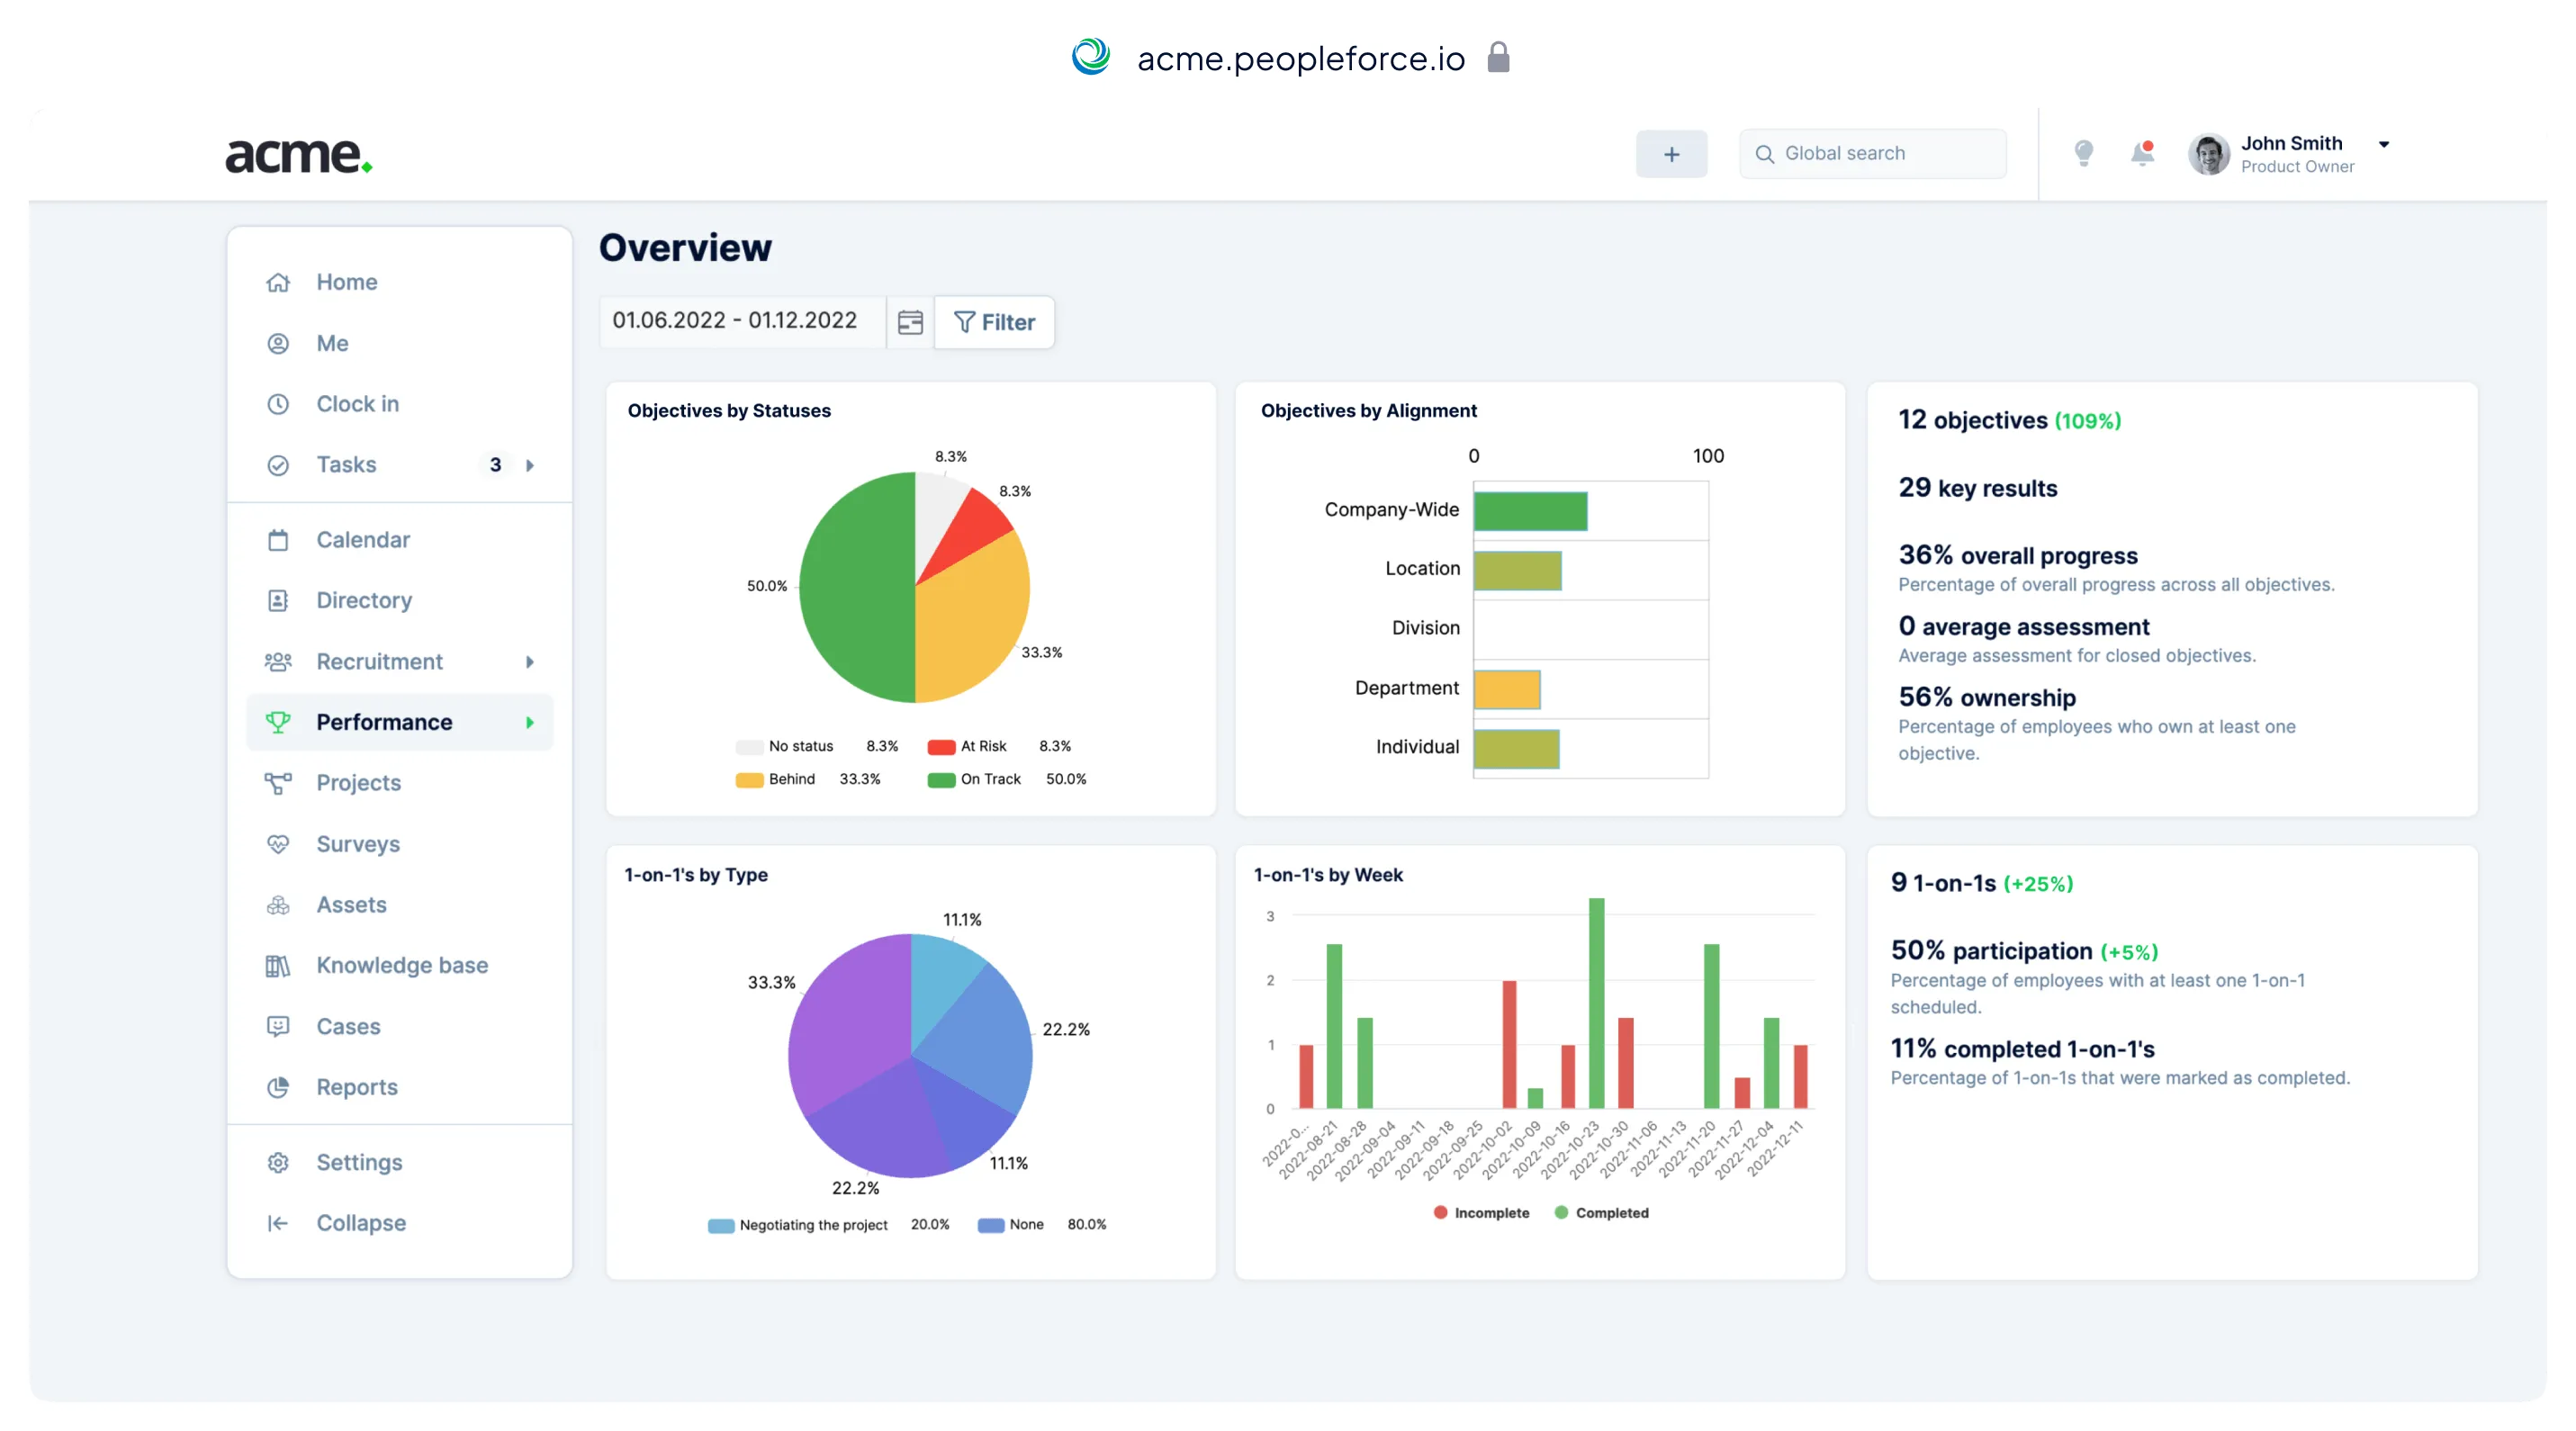Focus the Global search field

pyautogui.click(x=1872, y=153)
